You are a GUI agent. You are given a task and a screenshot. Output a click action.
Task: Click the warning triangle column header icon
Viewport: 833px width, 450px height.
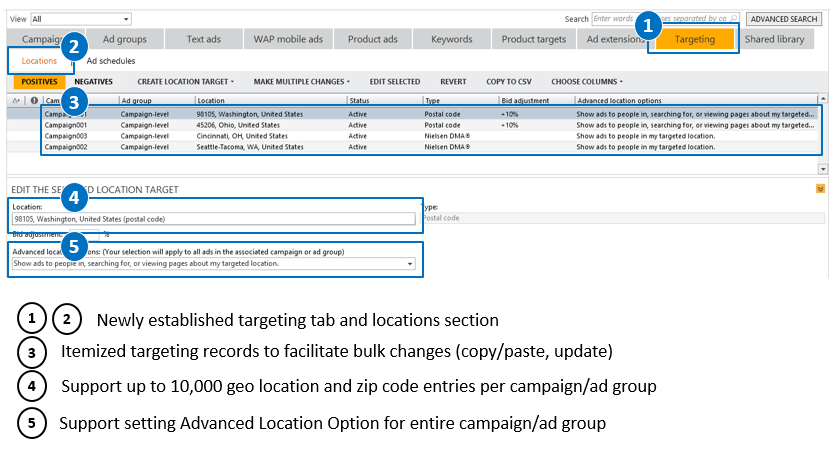tap(17, 101)
